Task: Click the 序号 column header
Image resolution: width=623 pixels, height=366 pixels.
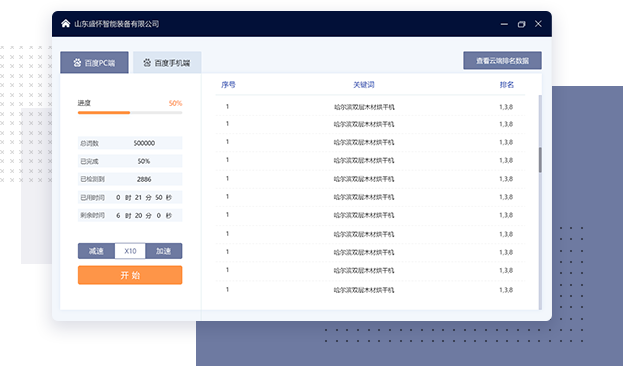Action: click(228, 84)
